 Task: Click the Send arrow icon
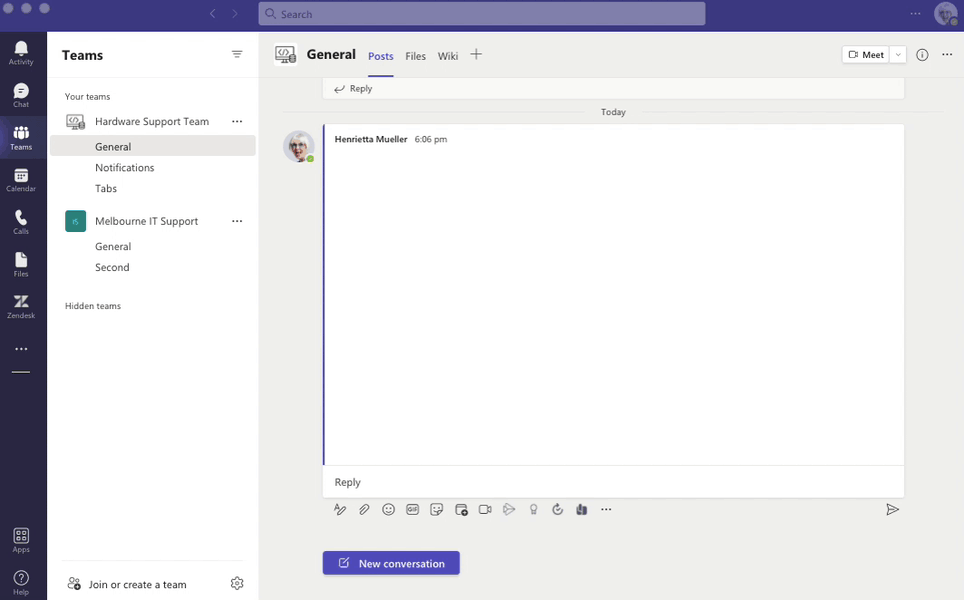892,509
